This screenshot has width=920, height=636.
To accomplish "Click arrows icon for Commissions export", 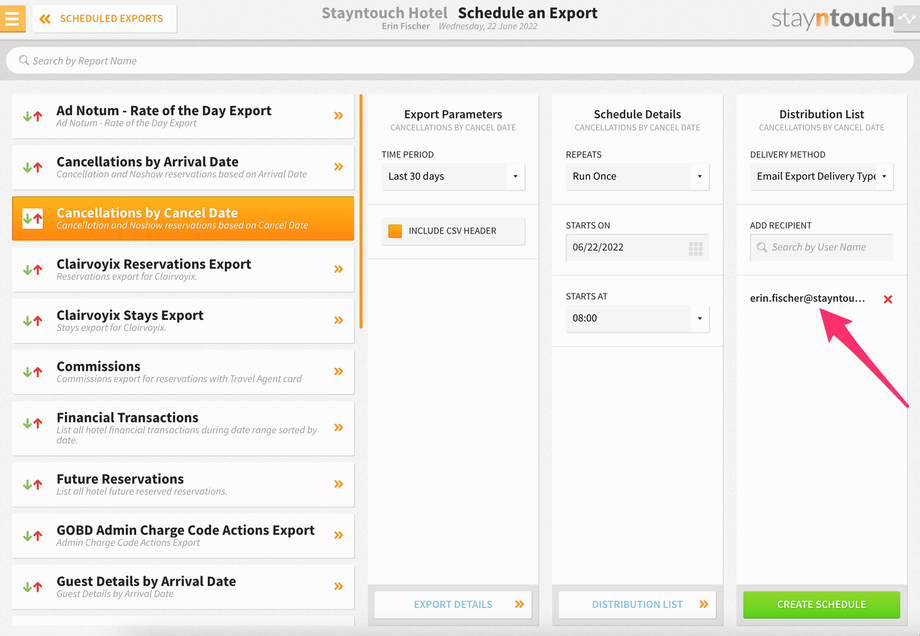I will (x=32, y=371).
